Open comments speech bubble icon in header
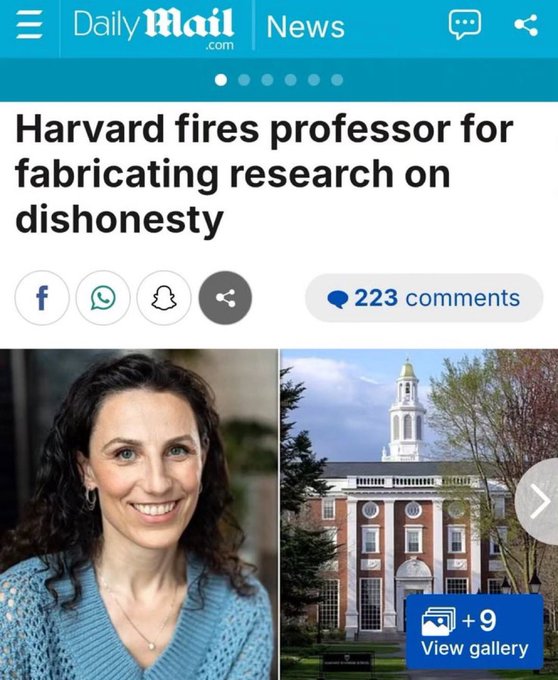The height and width of the screenshot is (680, 558). (465, 25)
